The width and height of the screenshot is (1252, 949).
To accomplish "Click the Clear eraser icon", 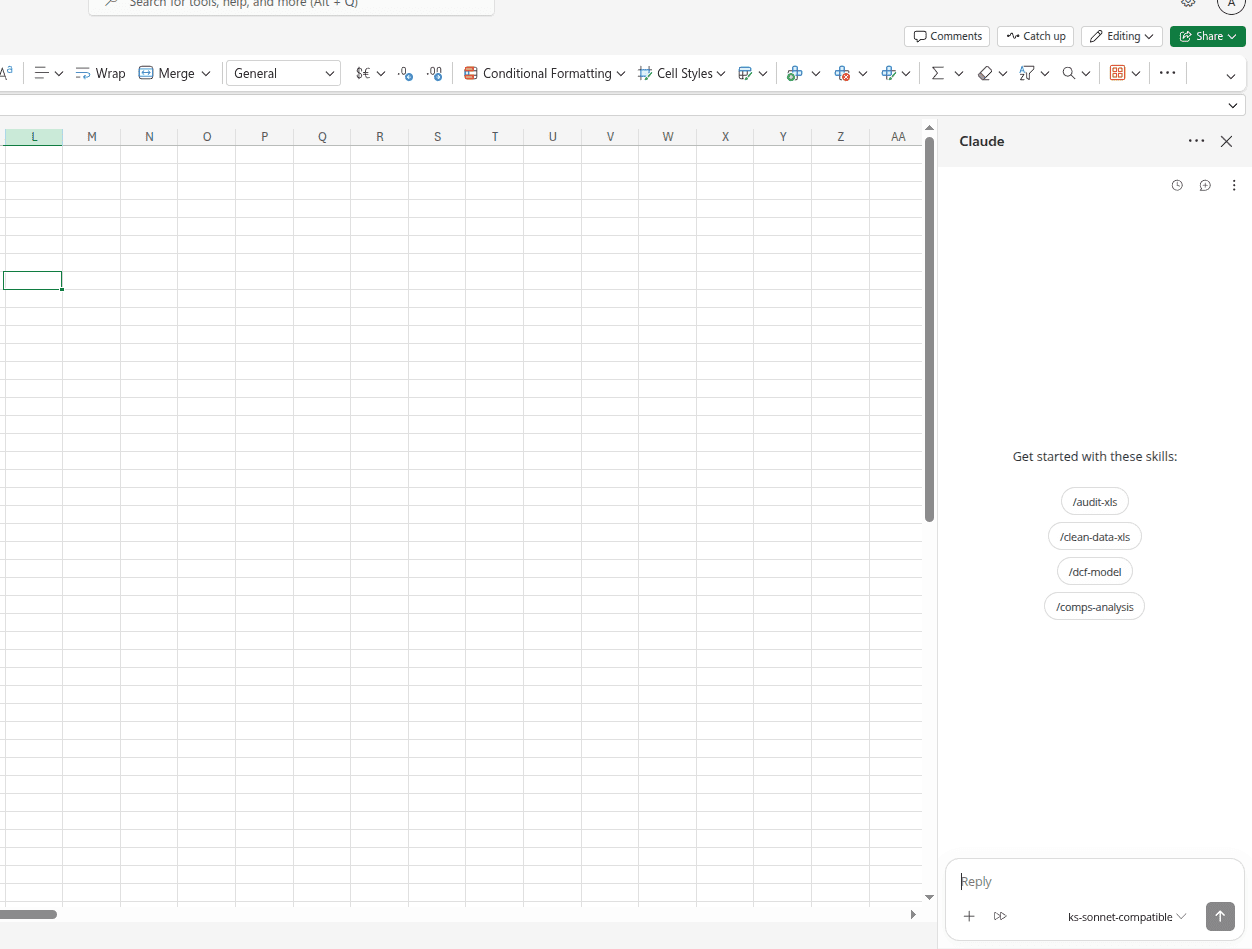I will (985, 73).
